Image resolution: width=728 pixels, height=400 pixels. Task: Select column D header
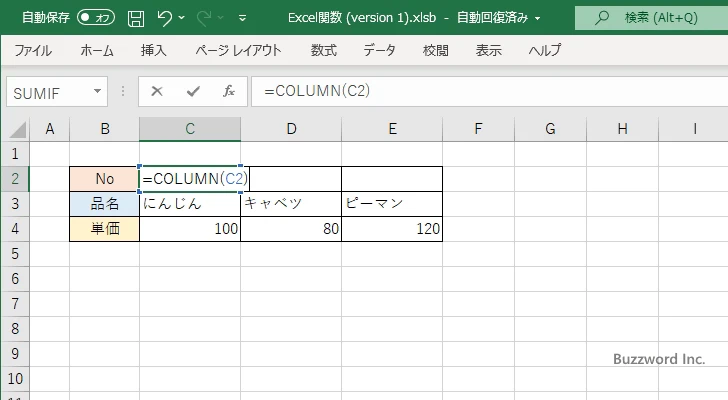click(291, 129)
